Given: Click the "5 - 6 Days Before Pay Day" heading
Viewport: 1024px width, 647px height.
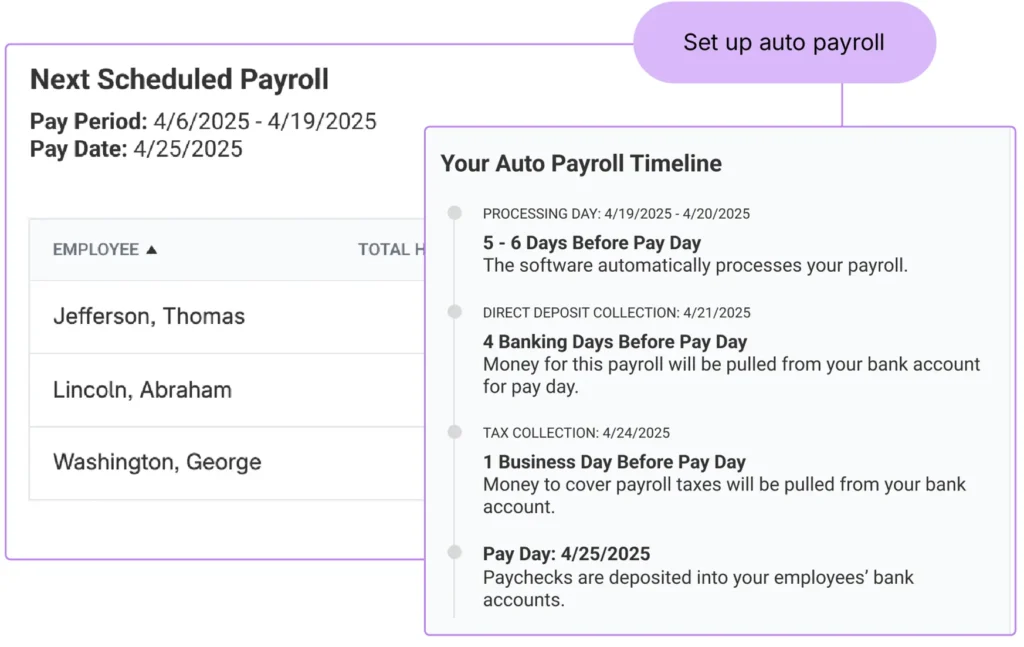Looking at the screenshot, I should coord(592,243).
